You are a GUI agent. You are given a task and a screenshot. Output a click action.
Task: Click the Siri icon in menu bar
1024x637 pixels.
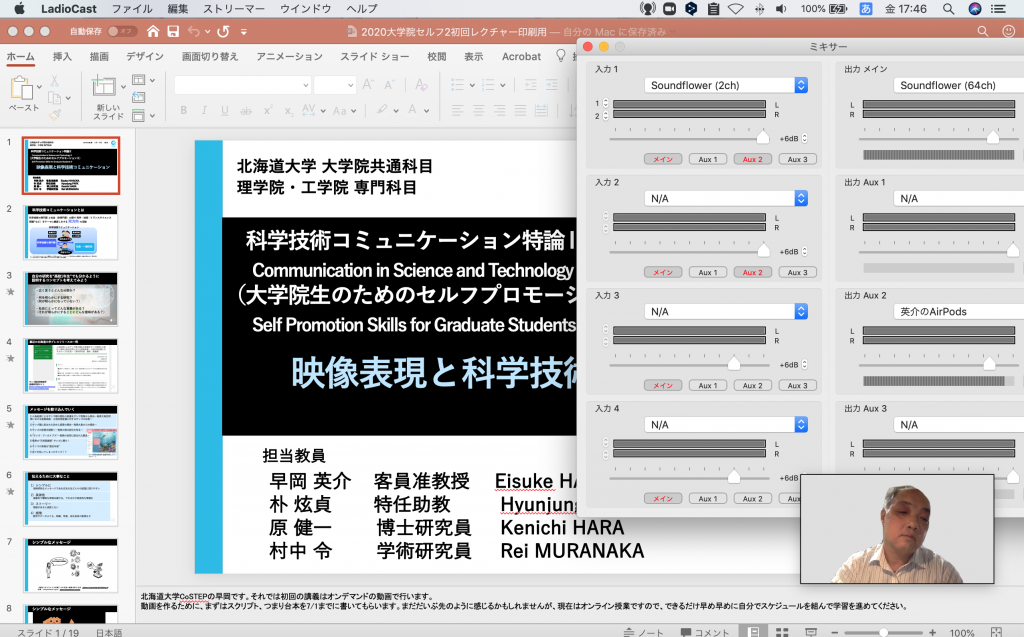pyautogui.click(x=974, y=8)
